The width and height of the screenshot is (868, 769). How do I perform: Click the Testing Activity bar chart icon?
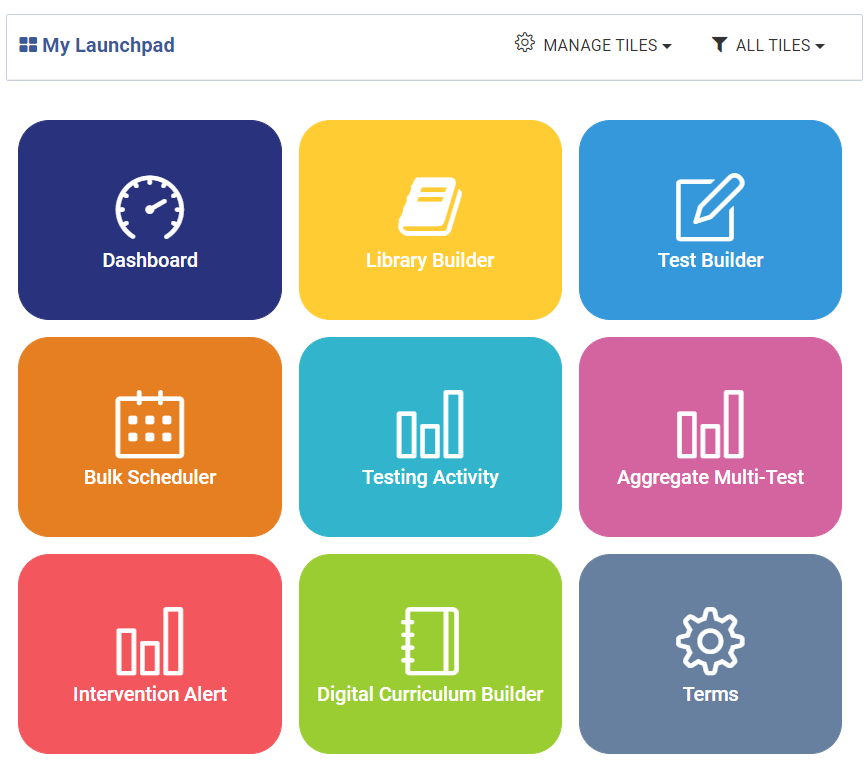pyautogui.click(x=430, y=424)
